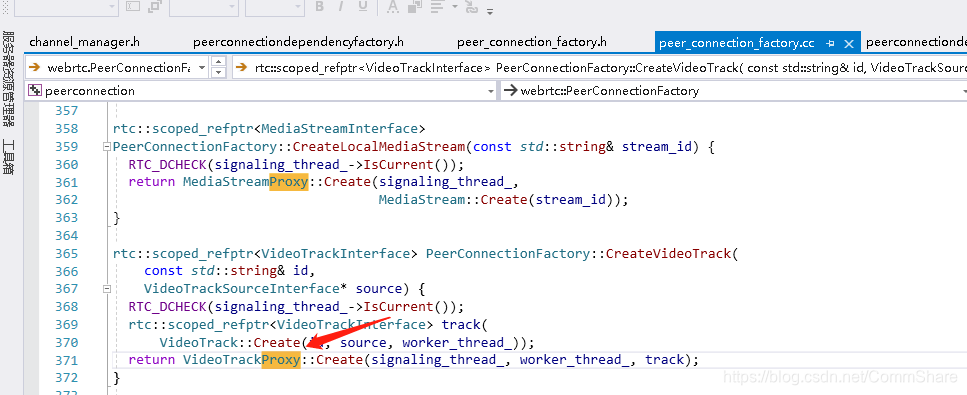Click line number 370
Viewport: 967px width, 395px height.
67,343
